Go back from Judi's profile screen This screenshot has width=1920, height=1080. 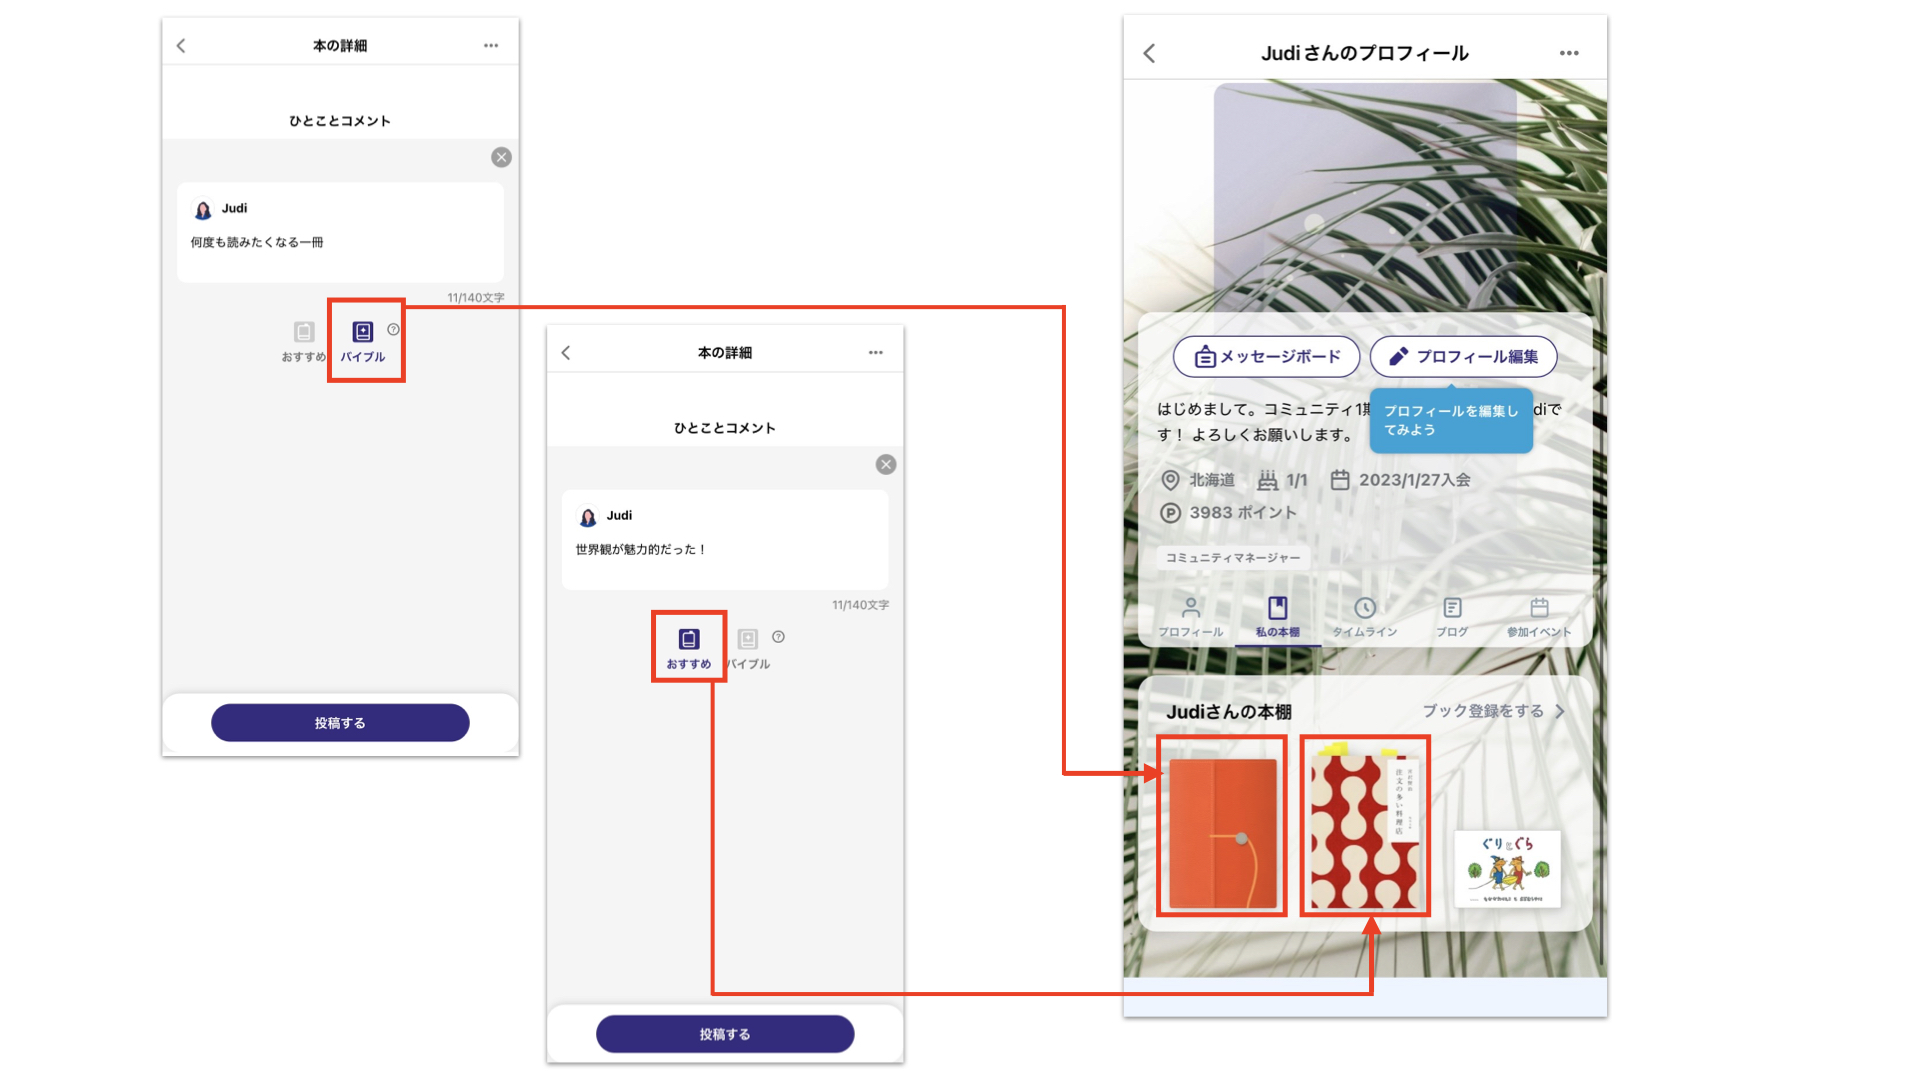coord(1149,53)
